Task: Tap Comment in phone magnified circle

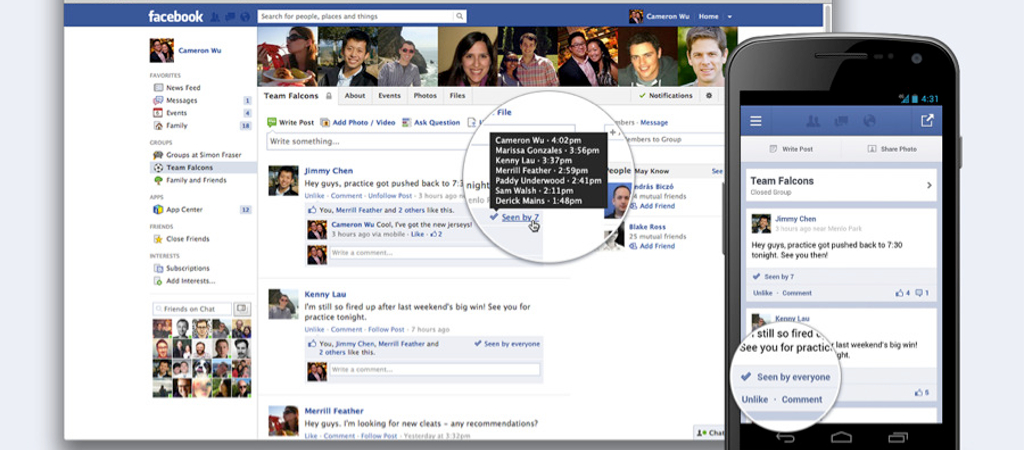Action: 802,399
